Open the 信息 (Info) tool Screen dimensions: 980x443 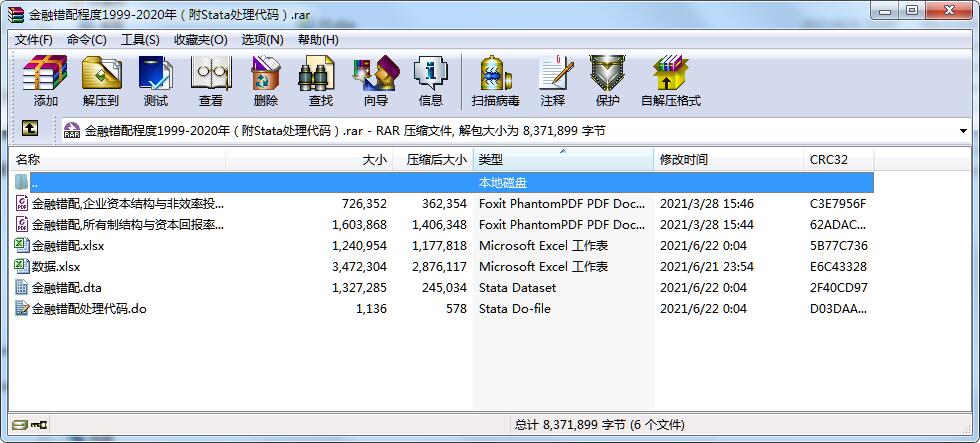pos(431,73)
